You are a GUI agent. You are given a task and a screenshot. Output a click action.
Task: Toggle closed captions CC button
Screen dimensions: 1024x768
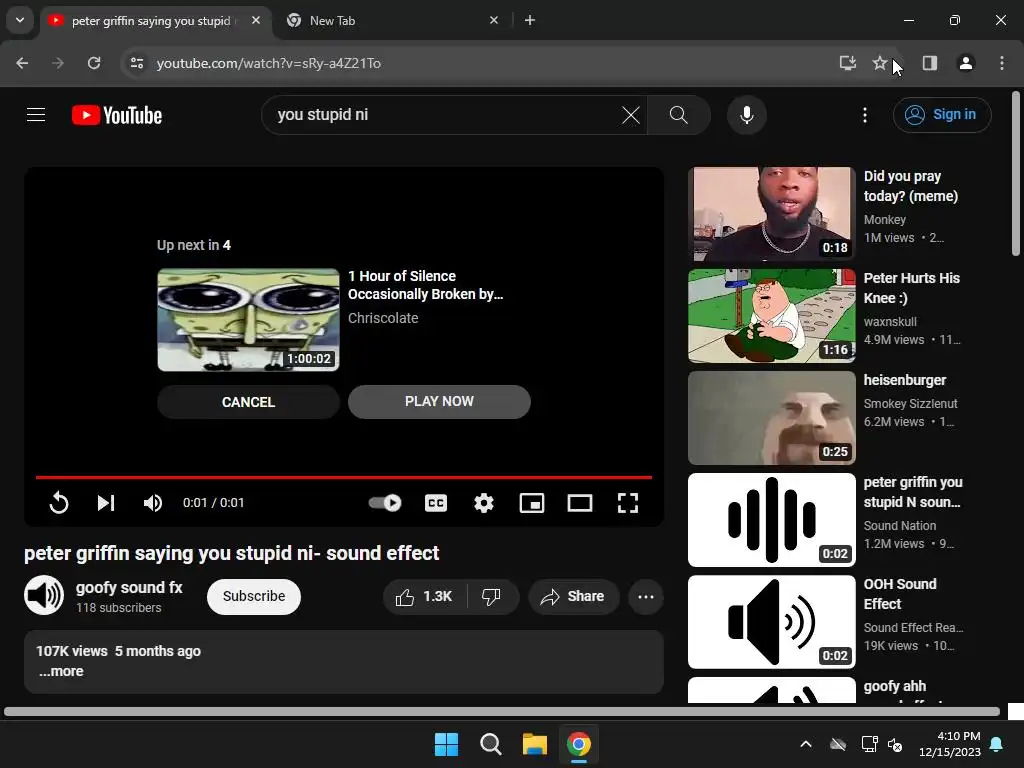point(436,503)
